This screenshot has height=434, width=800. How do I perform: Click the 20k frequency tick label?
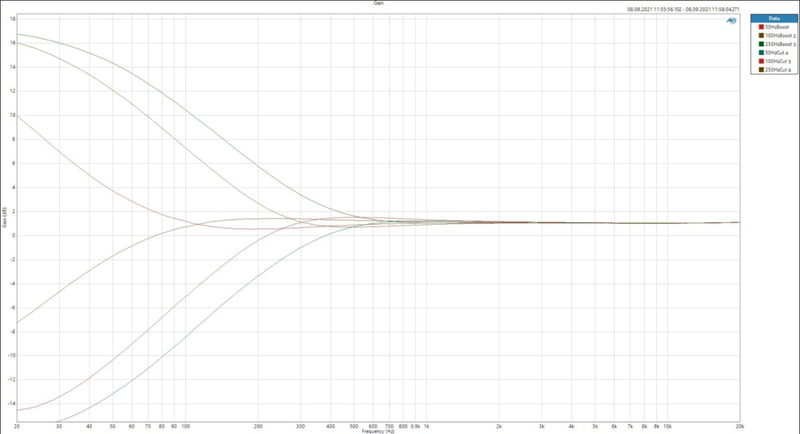pos(739,426)
